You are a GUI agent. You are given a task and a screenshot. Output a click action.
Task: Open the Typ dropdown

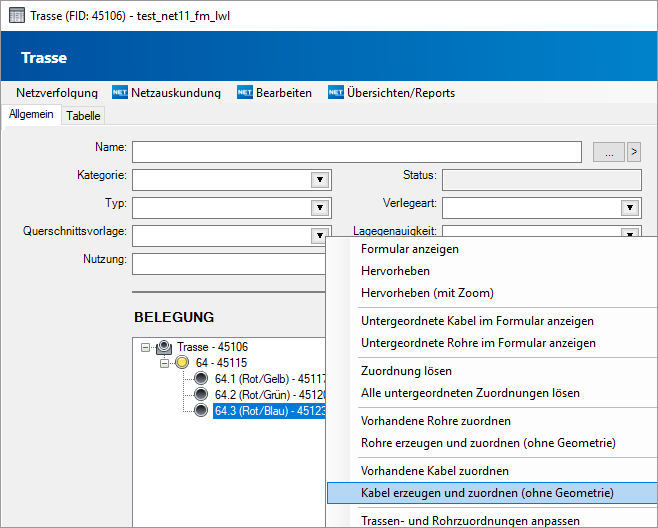click(320, 207)
